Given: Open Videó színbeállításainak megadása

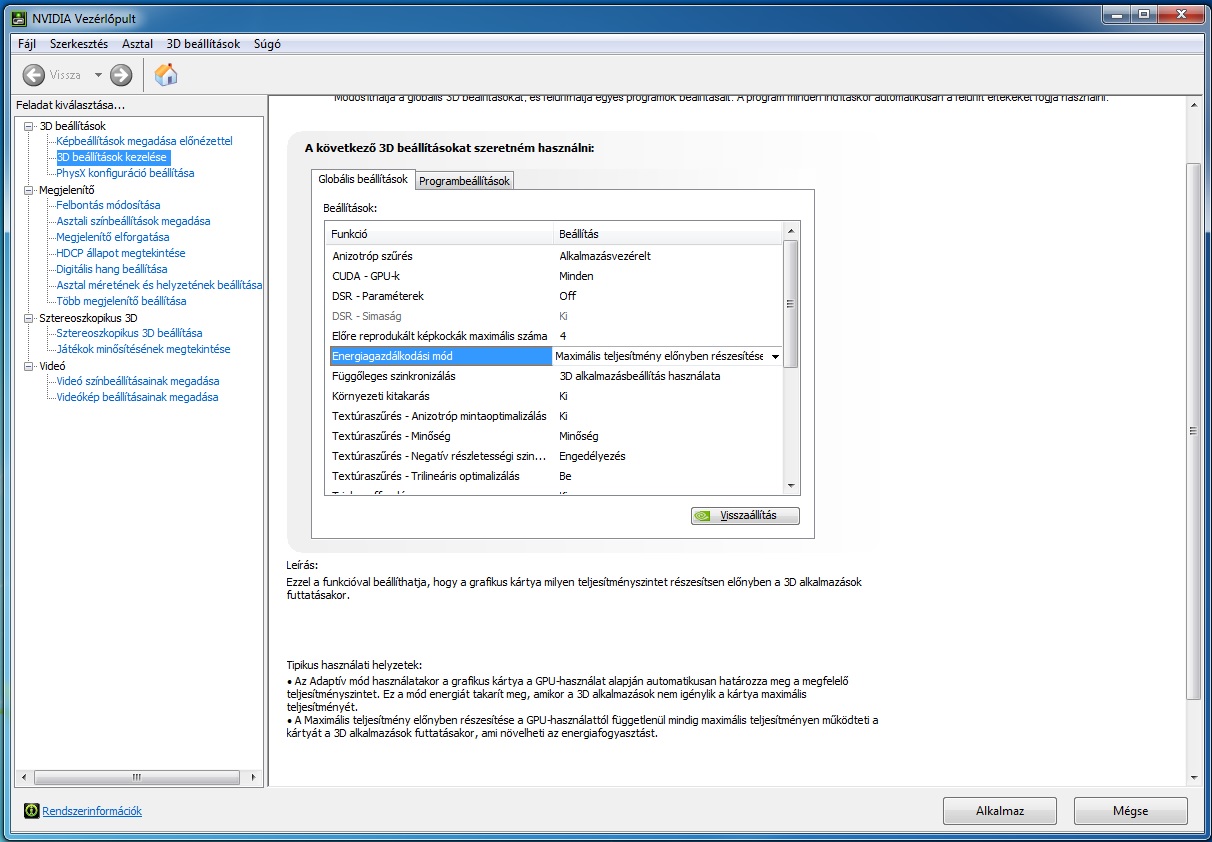Looking at the screenshot, I should (138, 381).
